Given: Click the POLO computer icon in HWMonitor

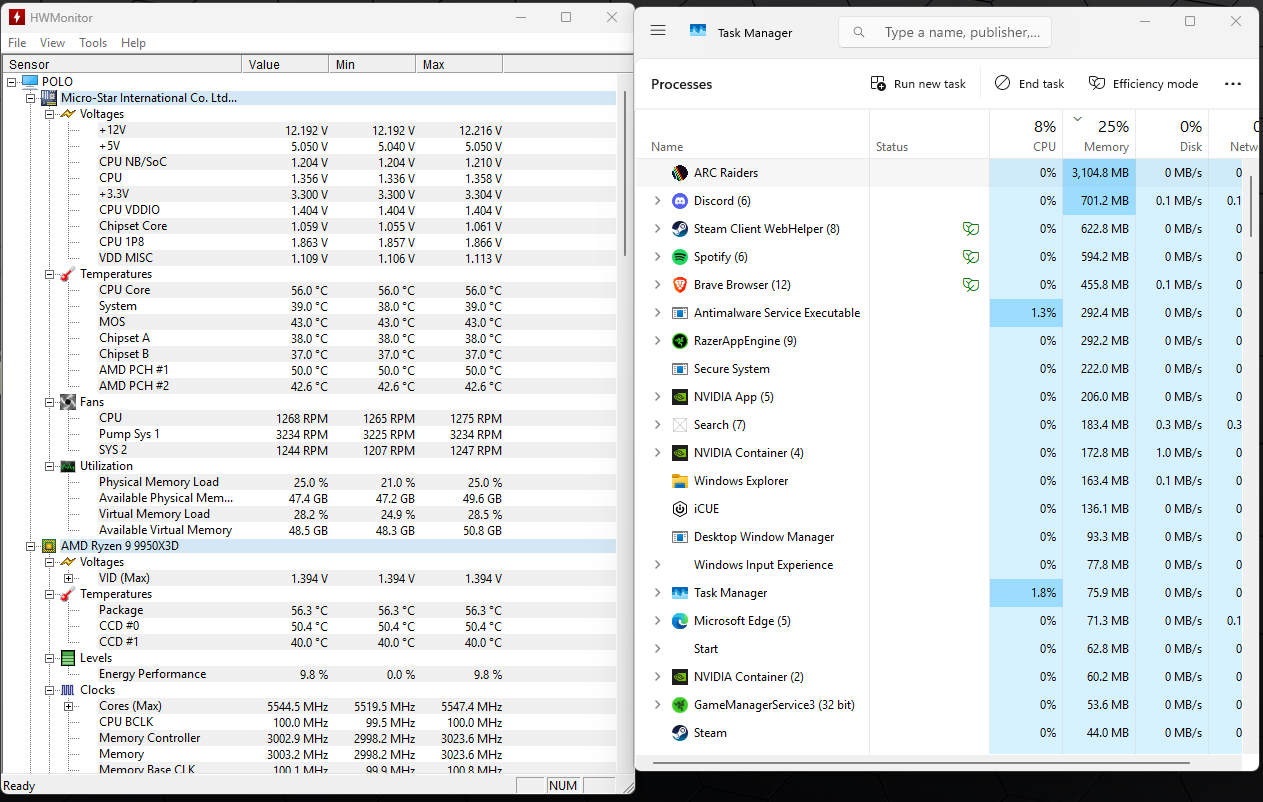Looking at the screenshot, I should (x=30, y=82).
